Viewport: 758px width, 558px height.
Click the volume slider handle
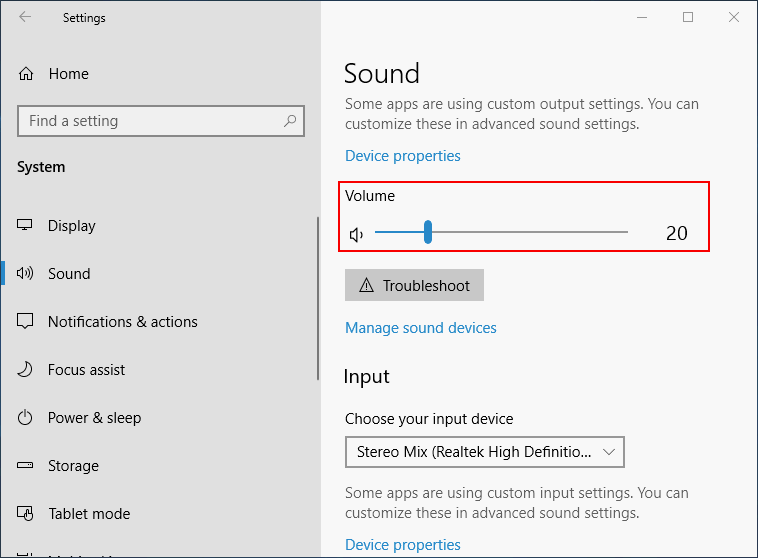[428, 232]
